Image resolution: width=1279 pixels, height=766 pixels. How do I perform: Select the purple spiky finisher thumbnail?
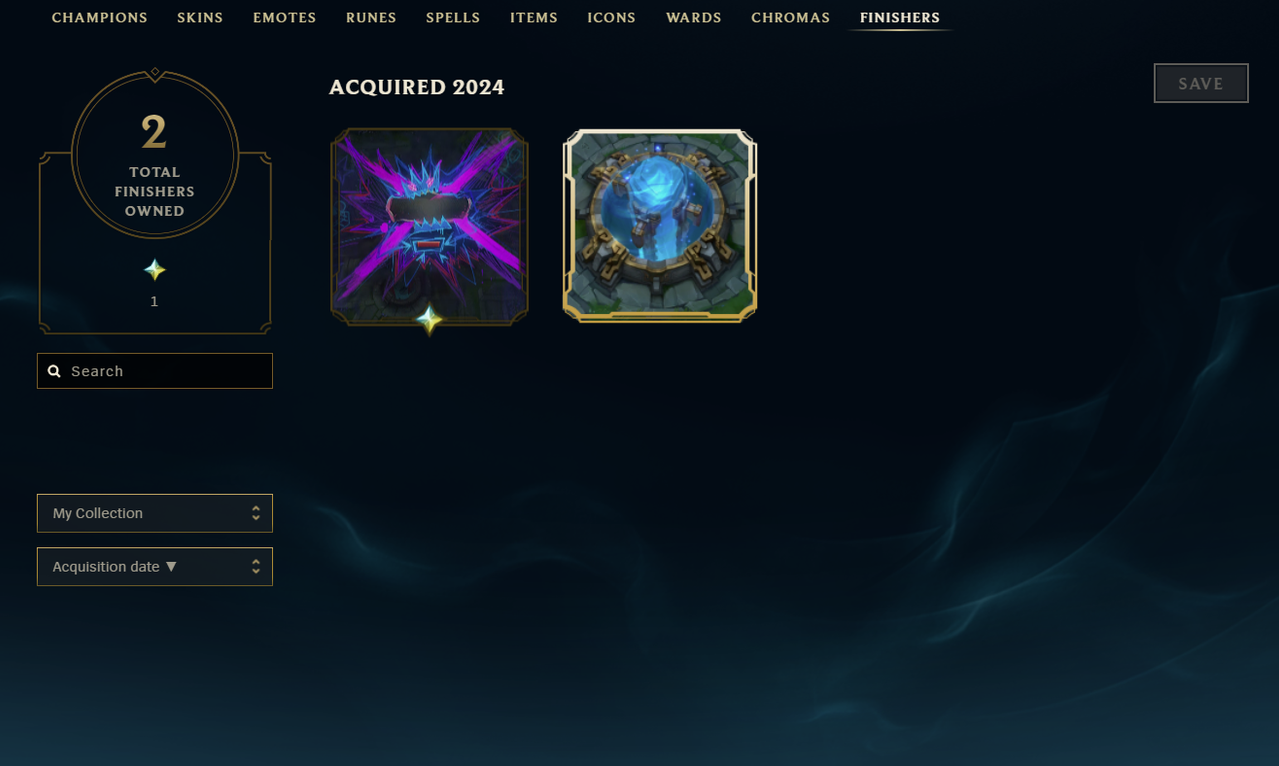point(429,226)
